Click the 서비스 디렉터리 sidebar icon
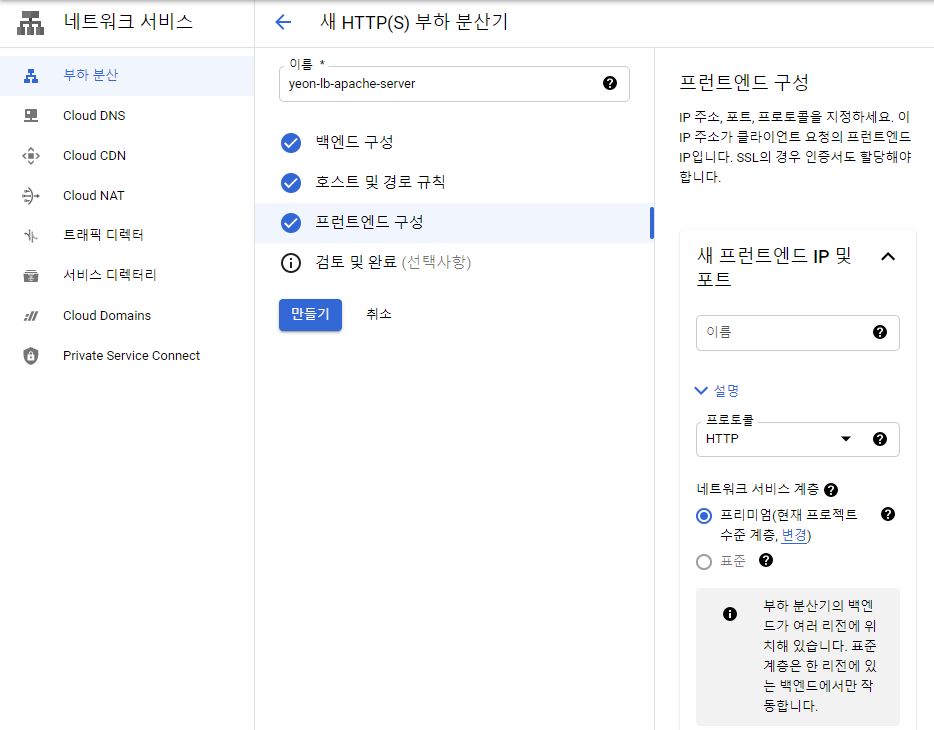This screenshot has width=934, height=730. [x=31, y=276]
